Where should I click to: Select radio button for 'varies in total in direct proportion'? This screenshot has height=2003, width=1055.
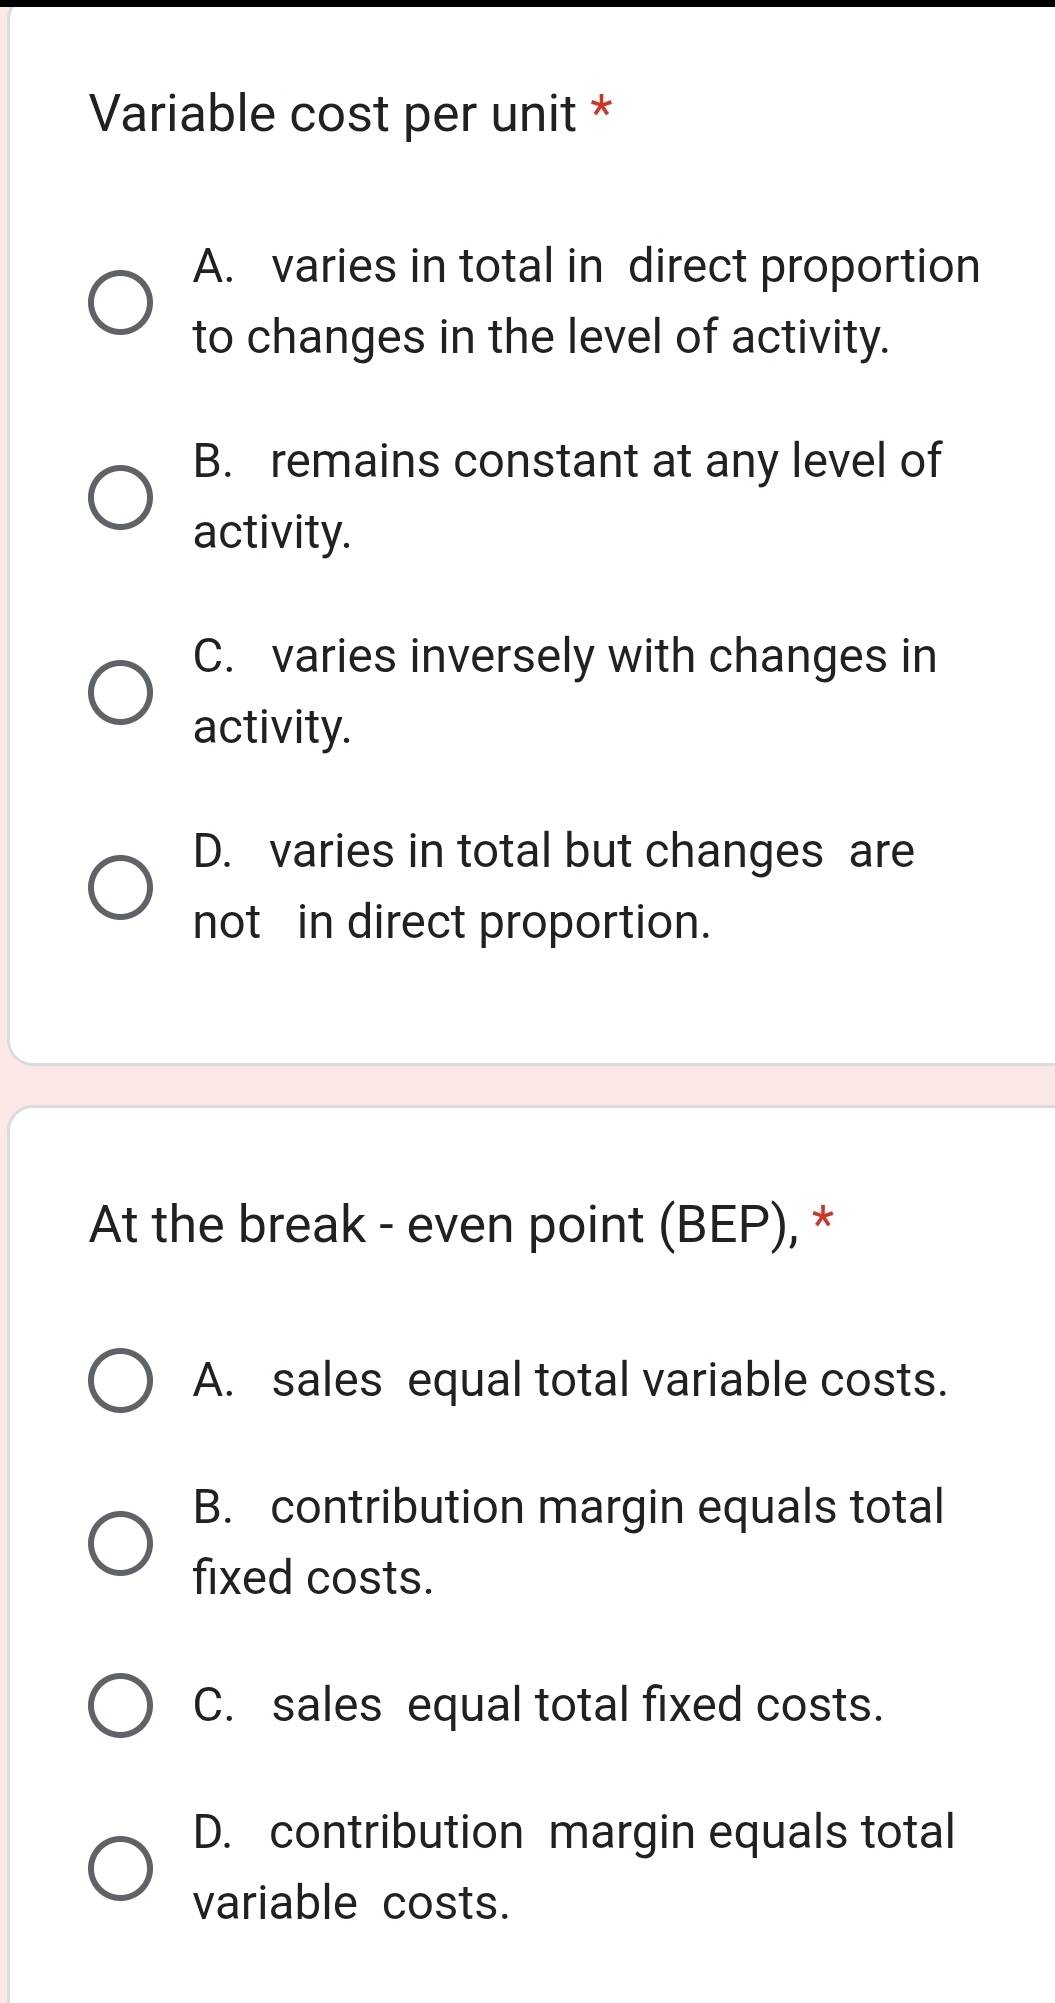click(x=121, y=302)
